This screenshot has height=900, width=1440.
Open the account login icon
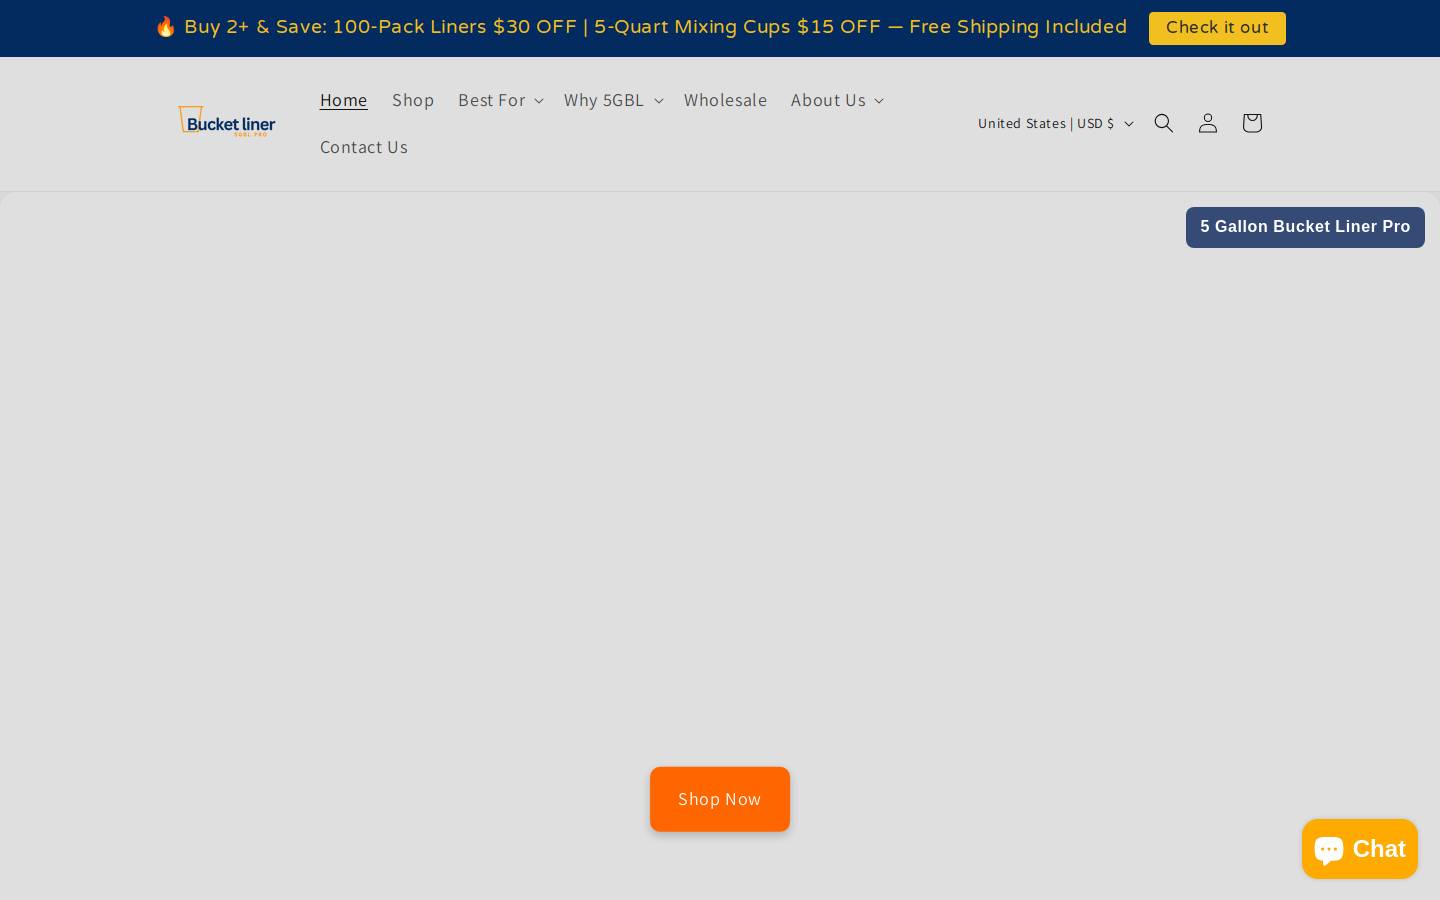tap(1207, 123)
